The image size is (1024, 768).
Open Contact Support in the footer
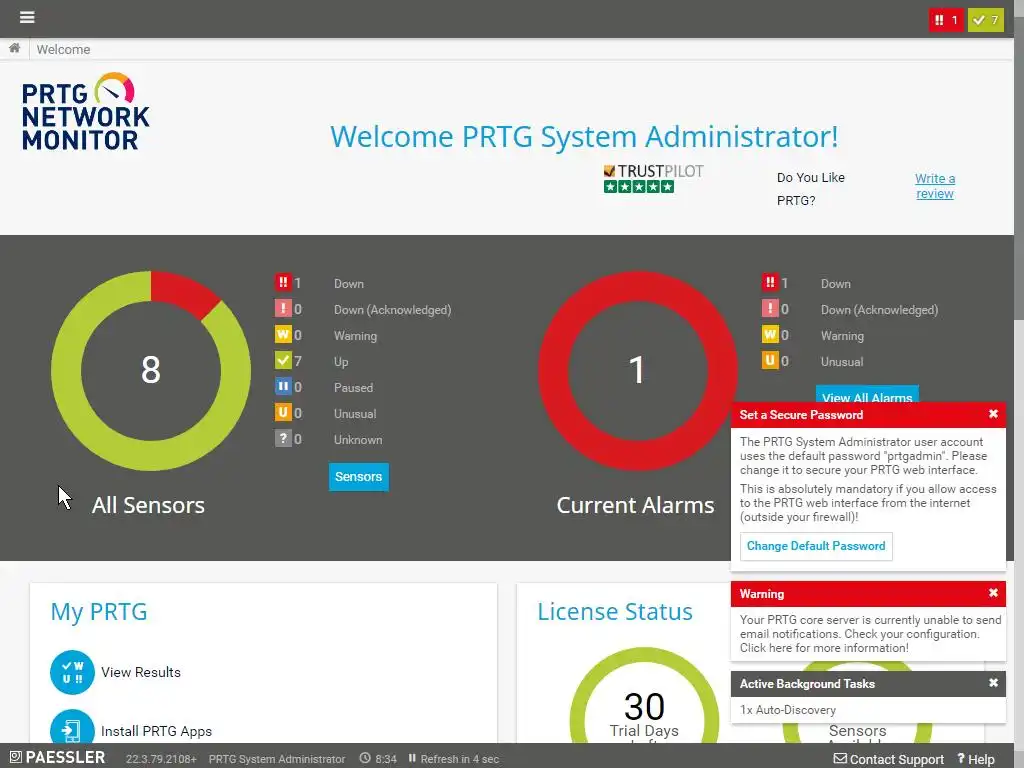[x=889, y=759]
